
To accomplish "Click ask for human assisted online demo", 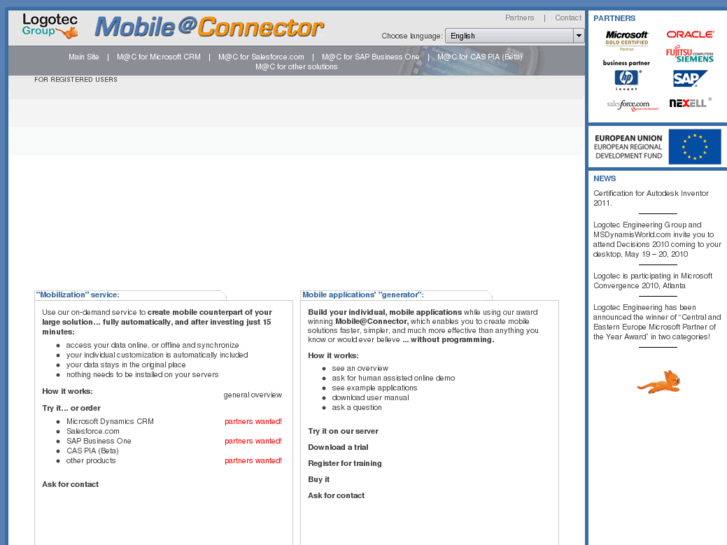I will tap(393, 378).
